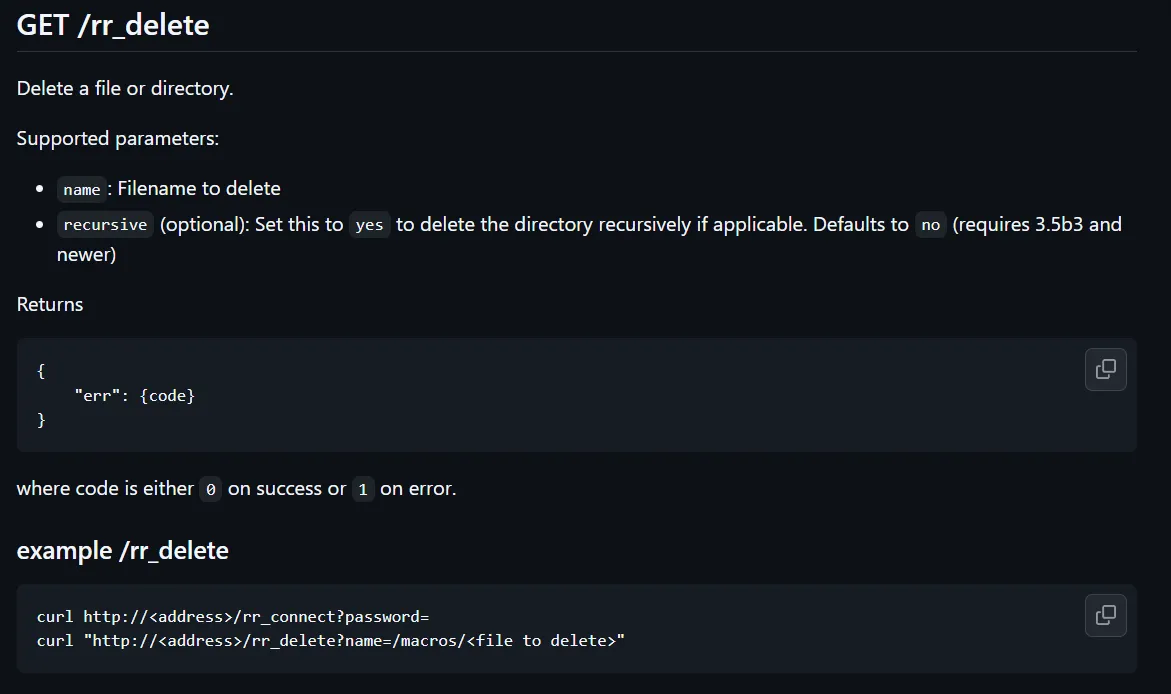
Task: Click the 'Delete a file or directory.' sentence
Action: [x=125, y=88]
